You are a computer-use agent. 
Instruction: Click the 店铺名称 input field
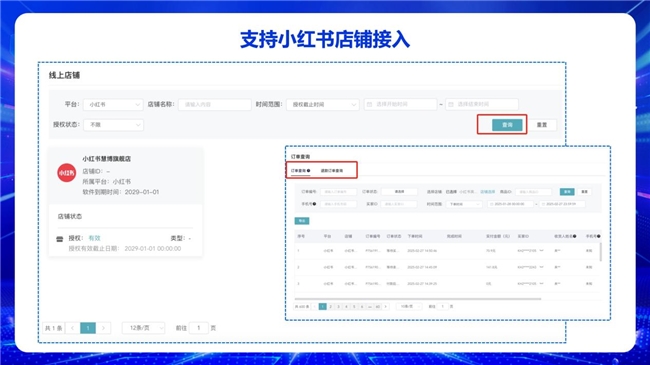click(215, 105)
